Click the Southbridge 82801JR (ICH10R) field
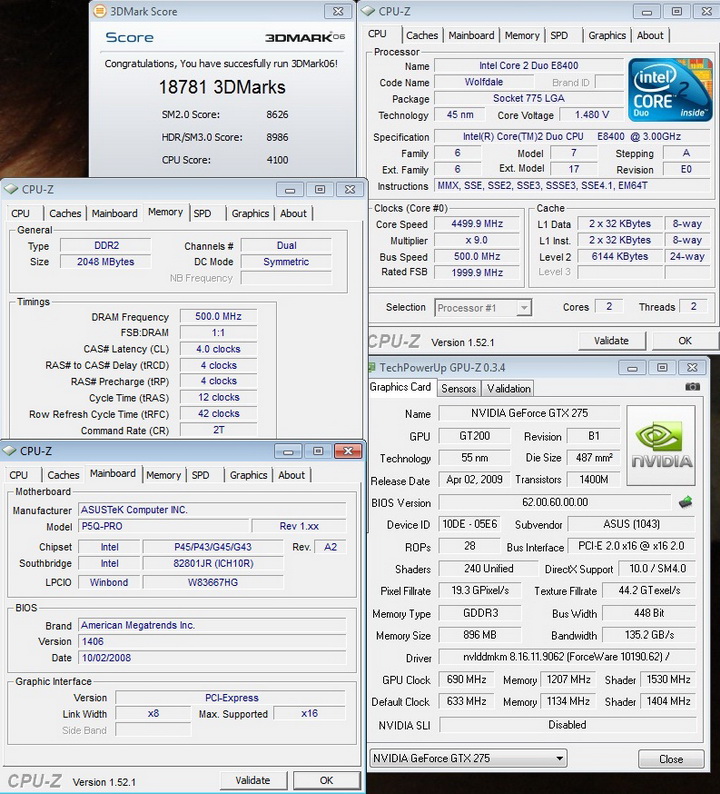The image size is (720, 794). [213, 563]
